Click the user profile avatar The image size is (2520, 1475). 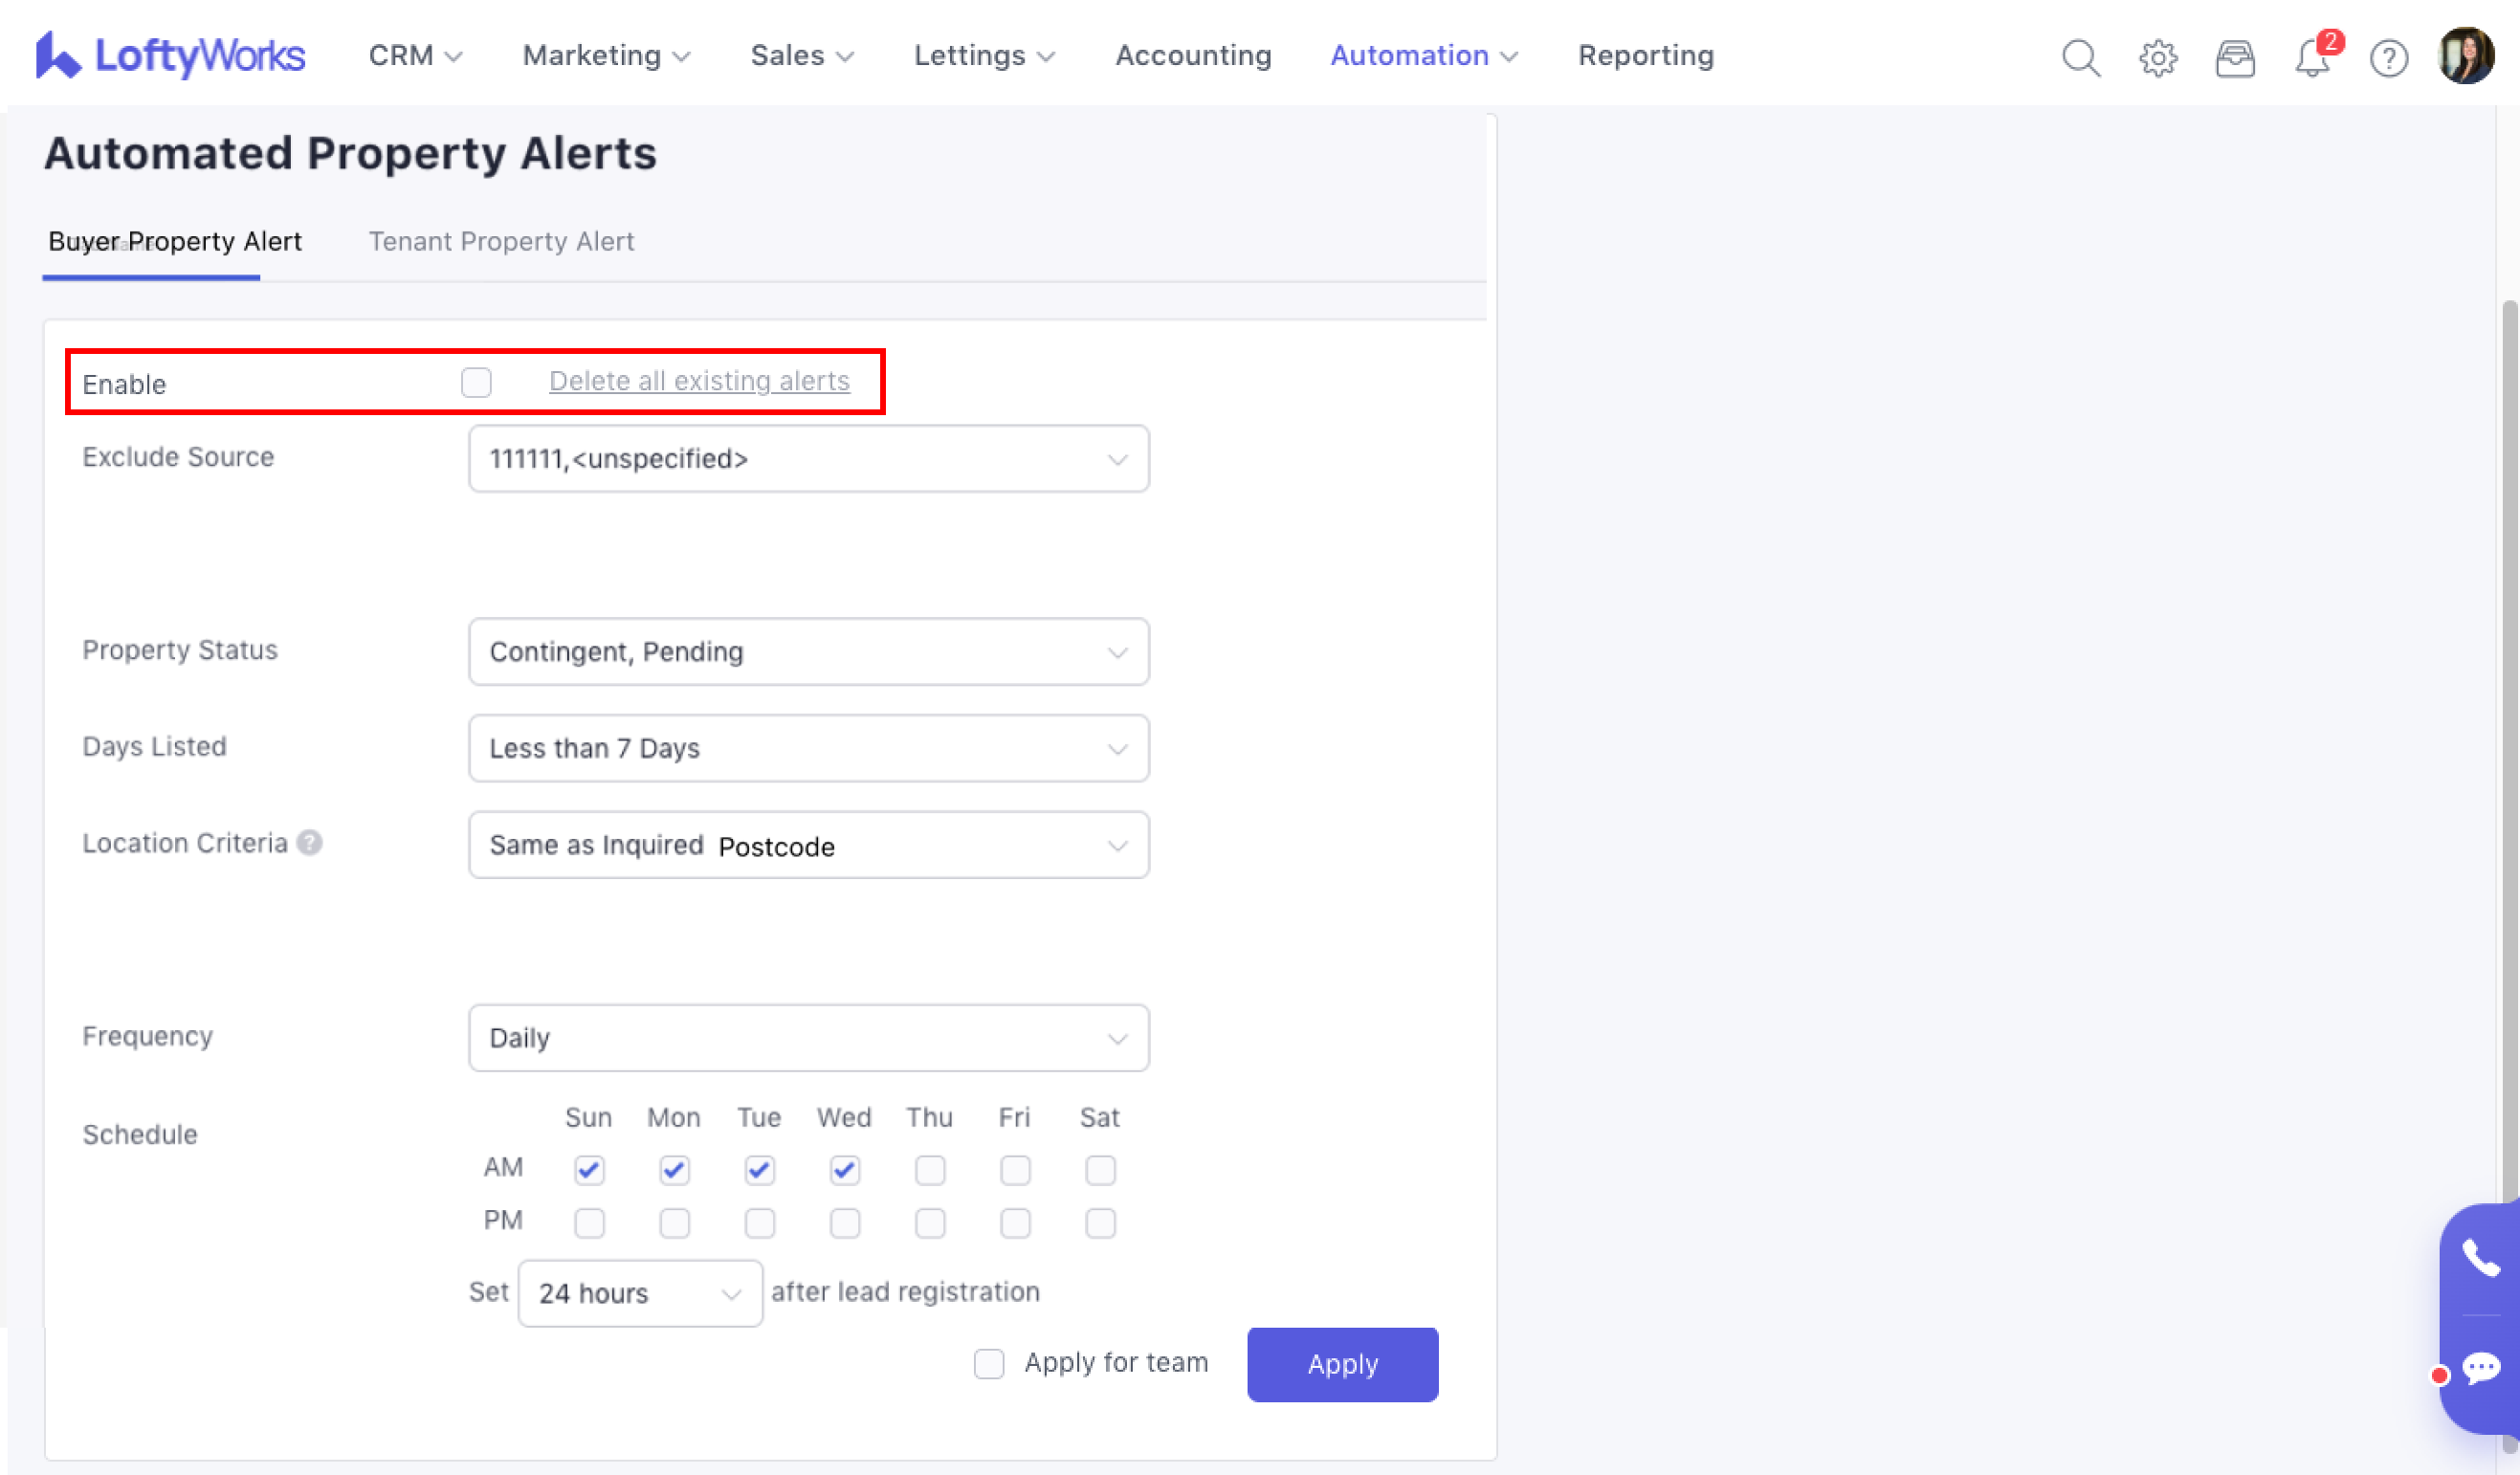(x=2466, y=56)
